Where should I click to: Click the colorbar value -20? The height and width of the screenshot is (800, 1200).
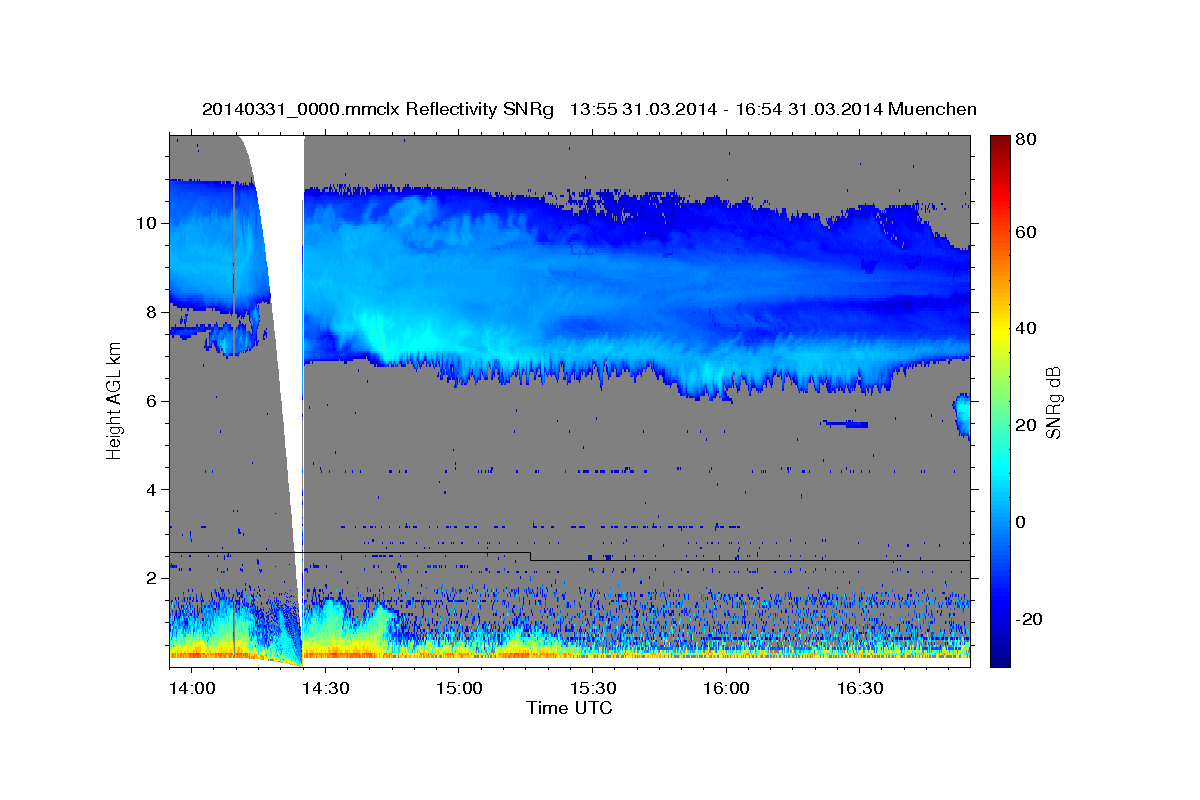(1031, 619)
